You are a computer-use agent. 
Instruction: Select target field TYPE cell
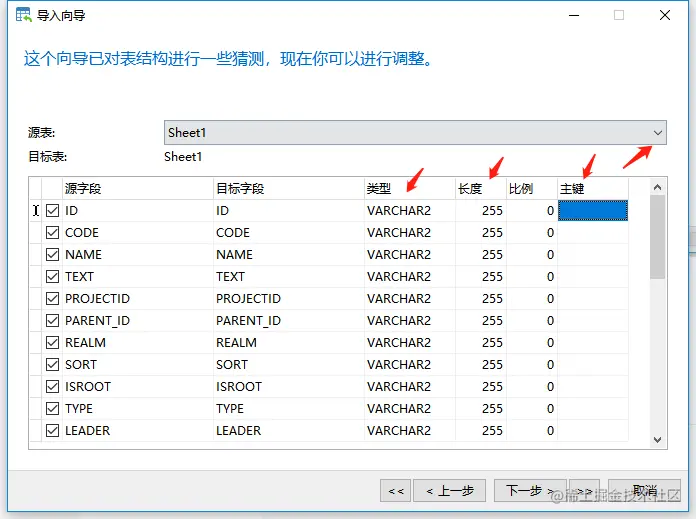(x=289, y=408)
